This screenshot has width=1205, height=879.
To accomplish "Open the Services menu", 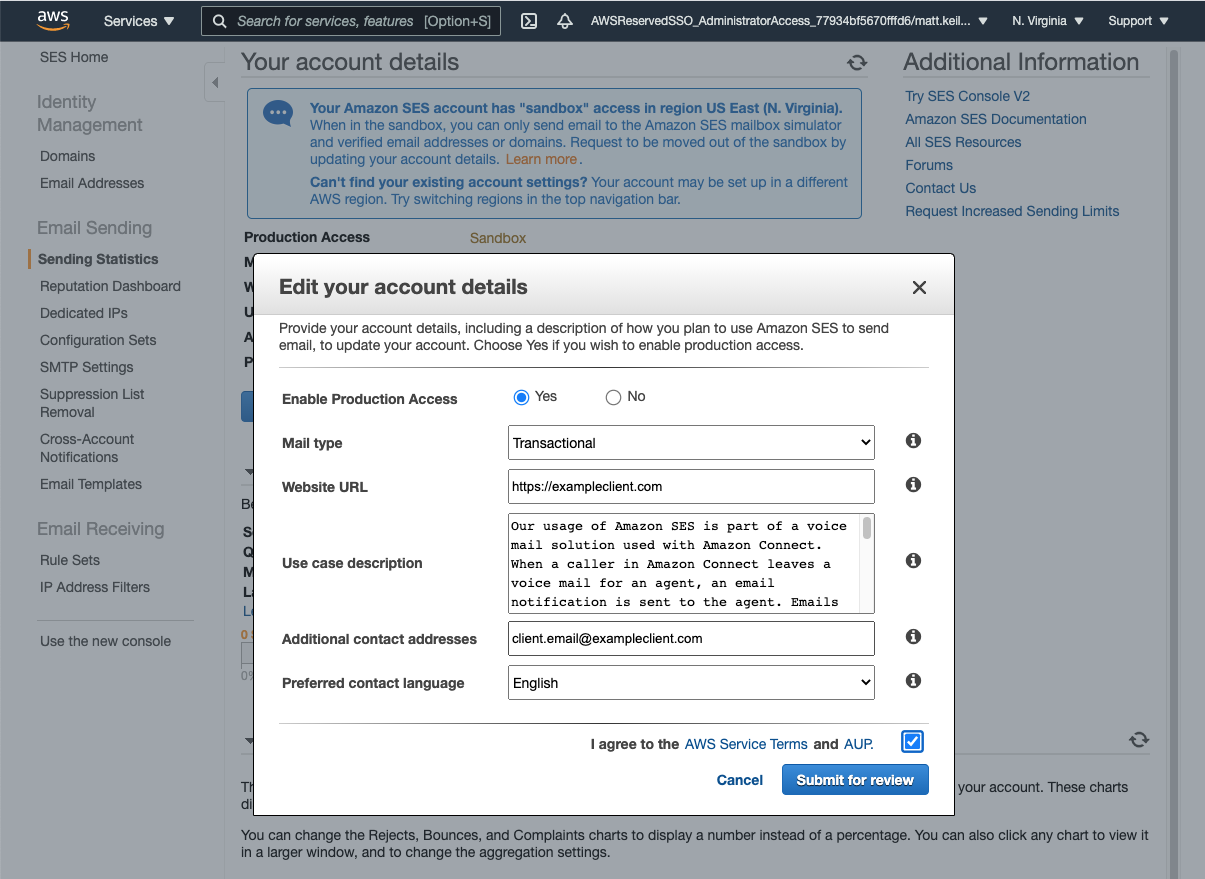I will coord(139,21).
